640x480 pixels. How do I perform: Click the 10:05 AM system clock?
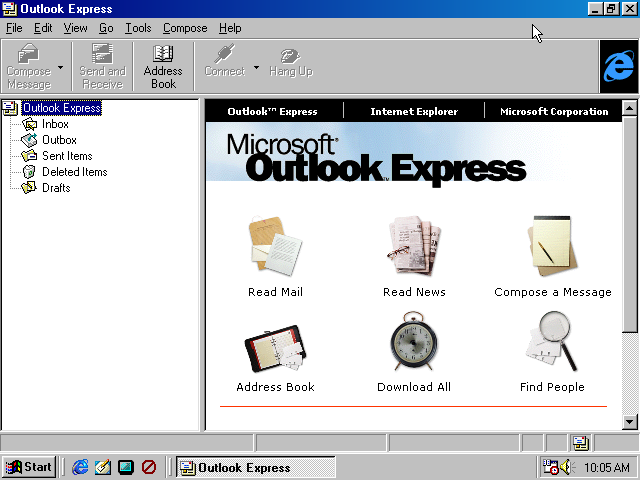(607, 467)
